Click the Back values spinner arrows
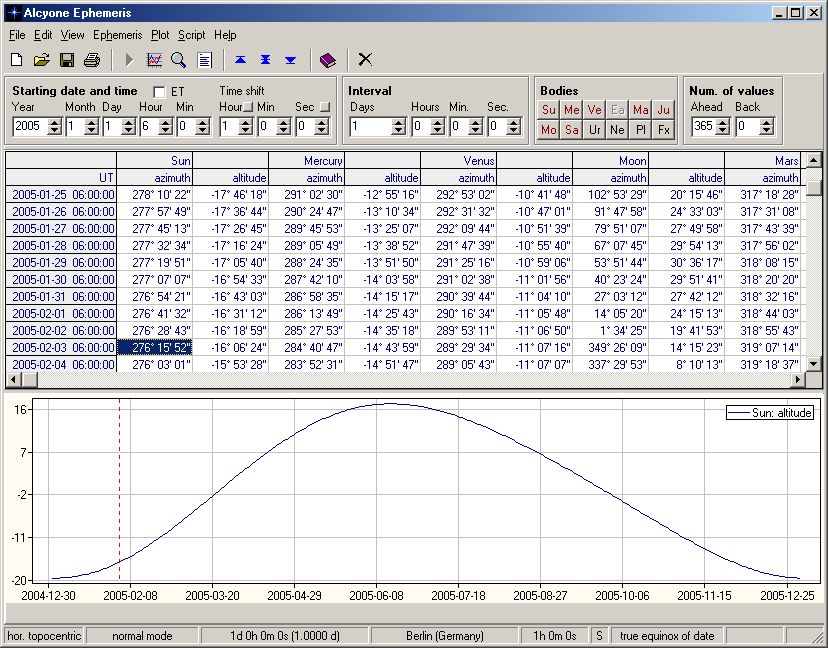Viewport: 828px width, 648px height. [x=767, y=127]
